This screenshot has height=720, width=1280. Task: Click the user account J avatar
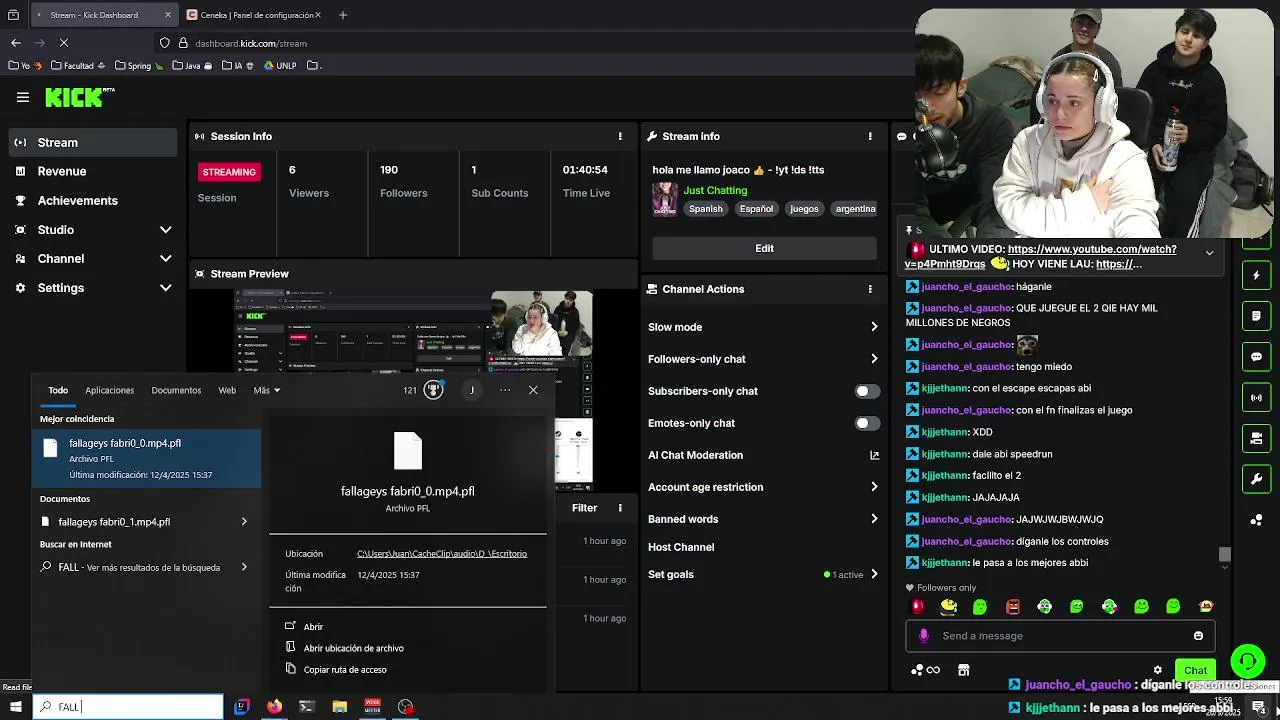coord(472,390)
